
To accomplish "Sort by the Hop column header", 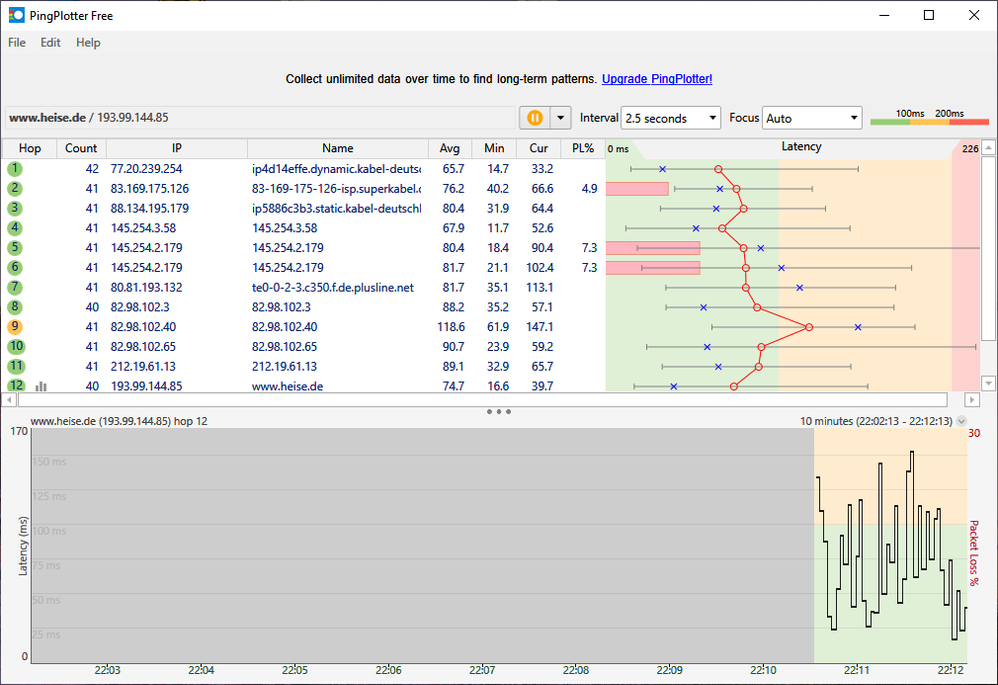I will click(29, 148).
